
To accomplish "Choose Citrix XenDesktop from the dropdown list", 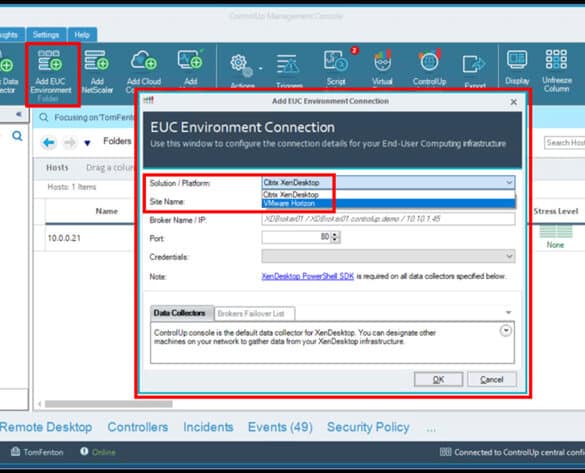I will point(388,194).
